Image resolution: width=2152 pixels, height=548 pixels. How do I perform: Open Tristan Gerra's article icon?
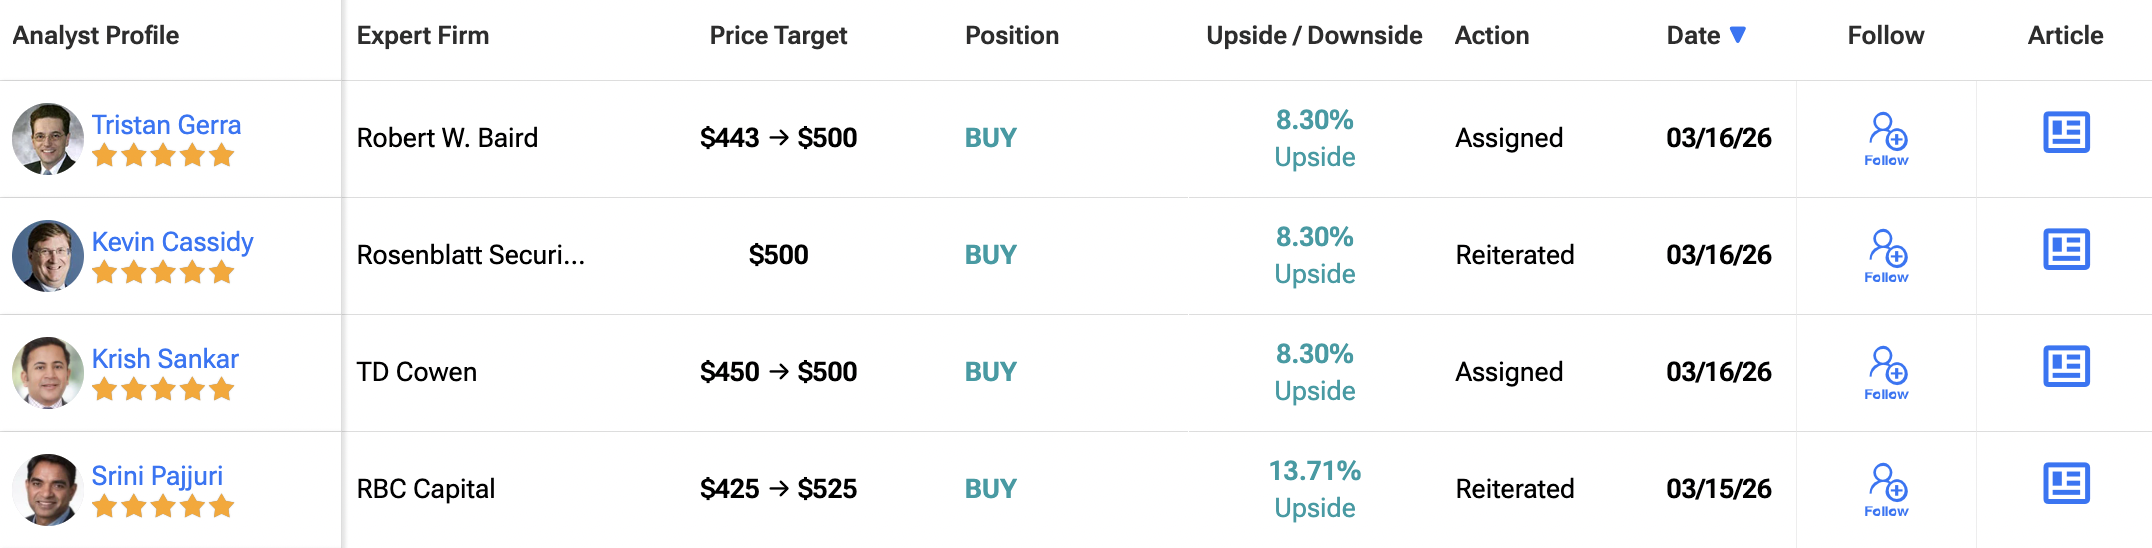[x=2066, y=133]
